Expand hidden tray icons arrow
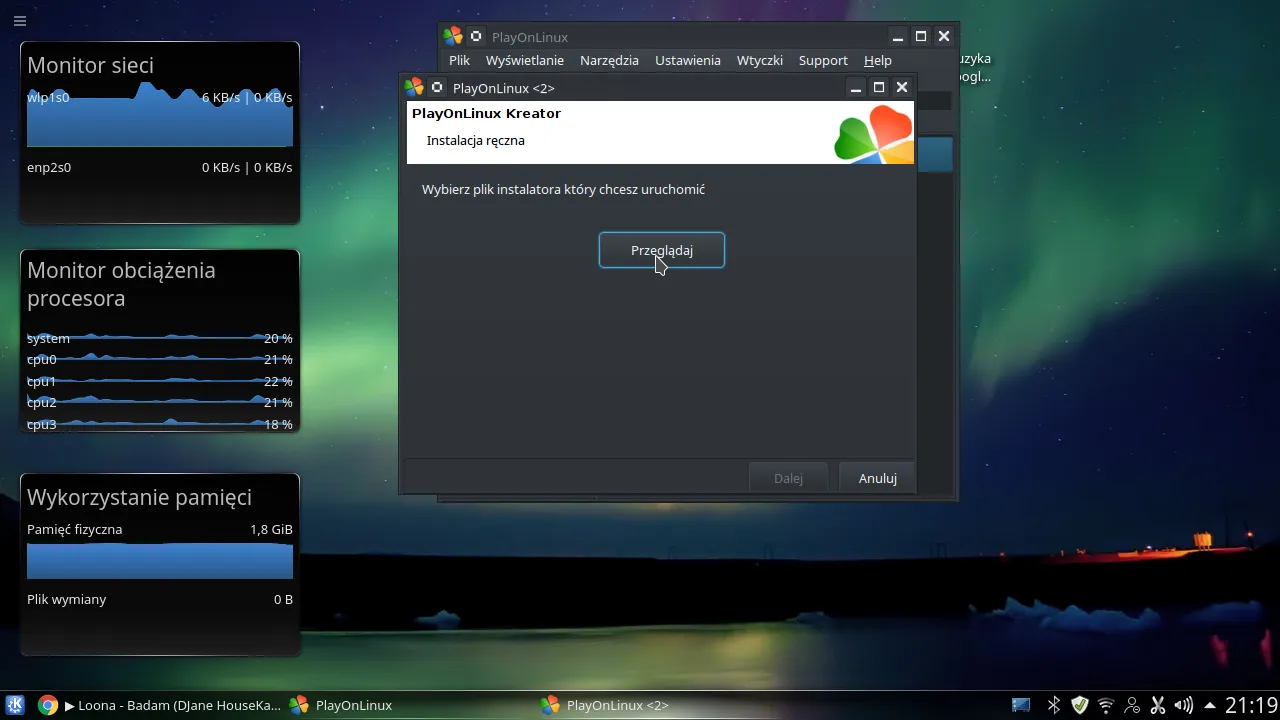 1209,705
